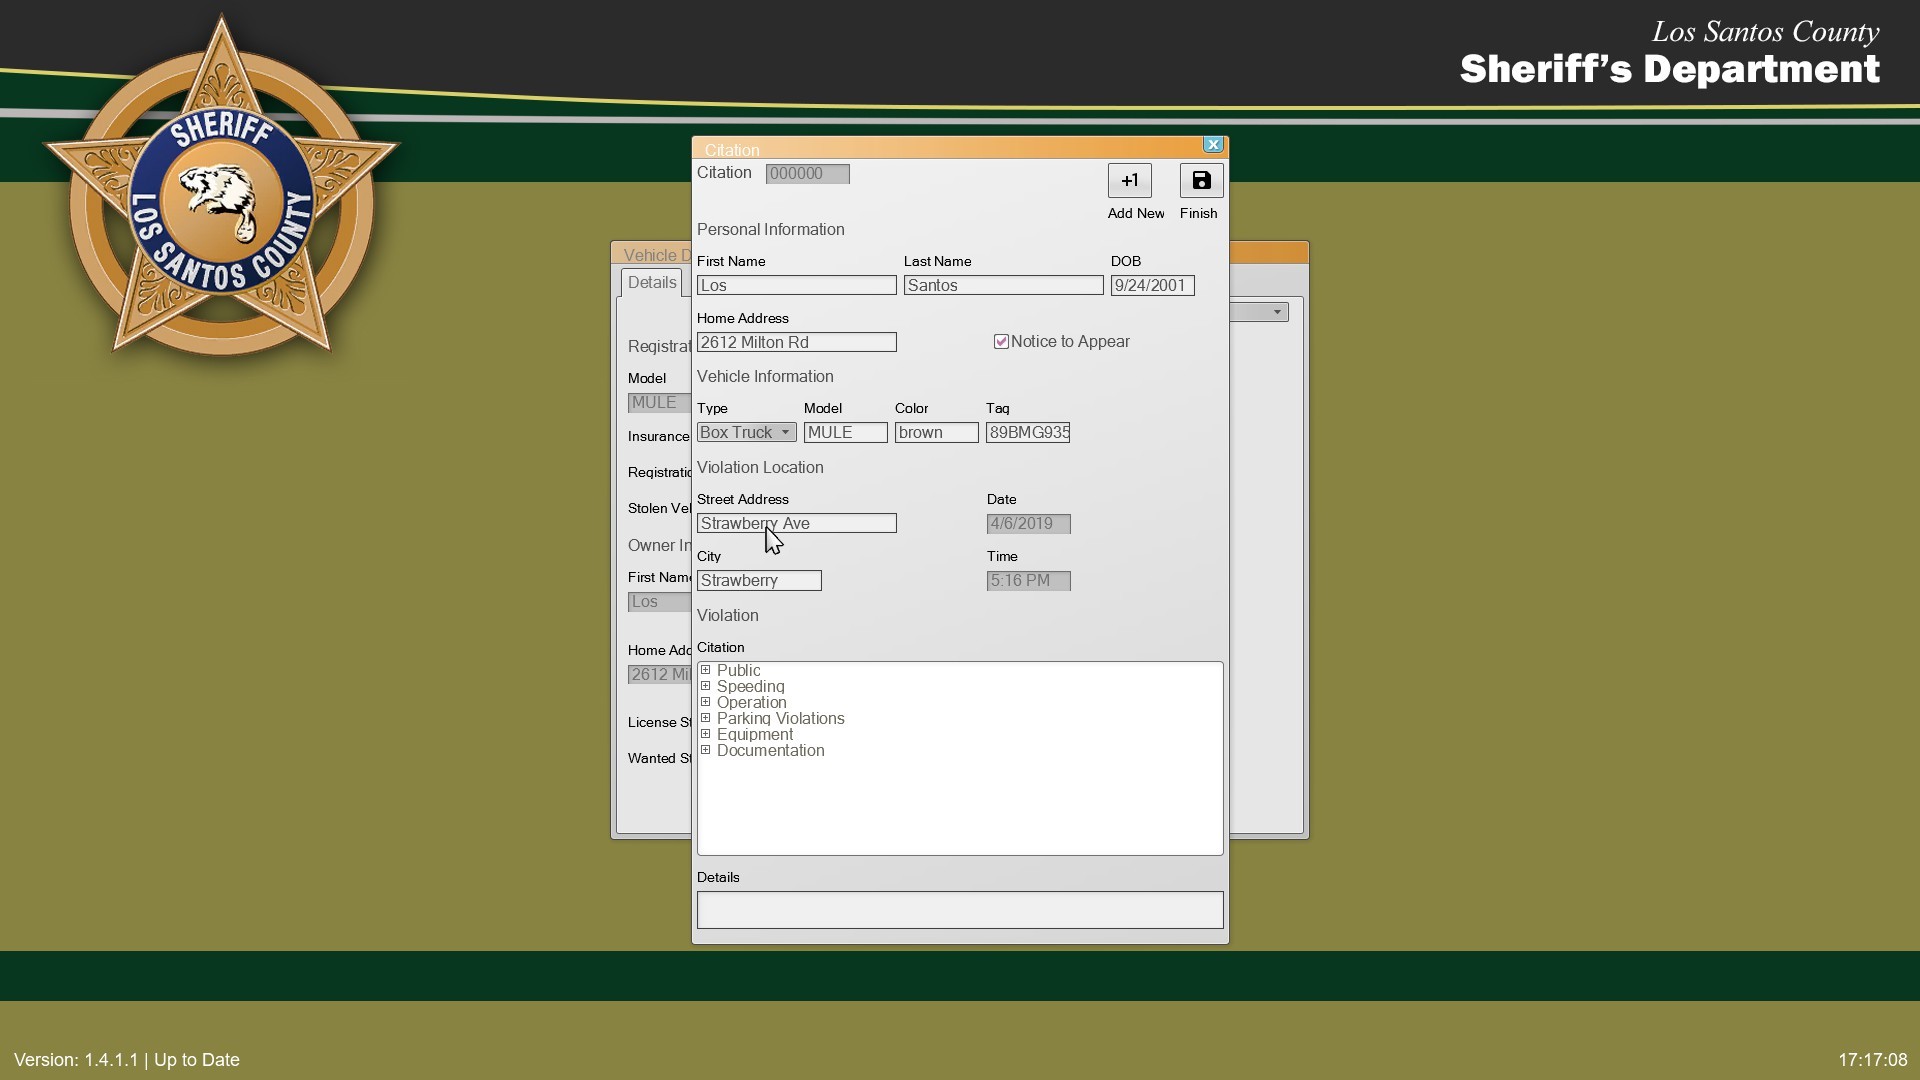The image size is (1920, 1080).
Task: Focus the Home Address field
Action: [x=796, y=343]
